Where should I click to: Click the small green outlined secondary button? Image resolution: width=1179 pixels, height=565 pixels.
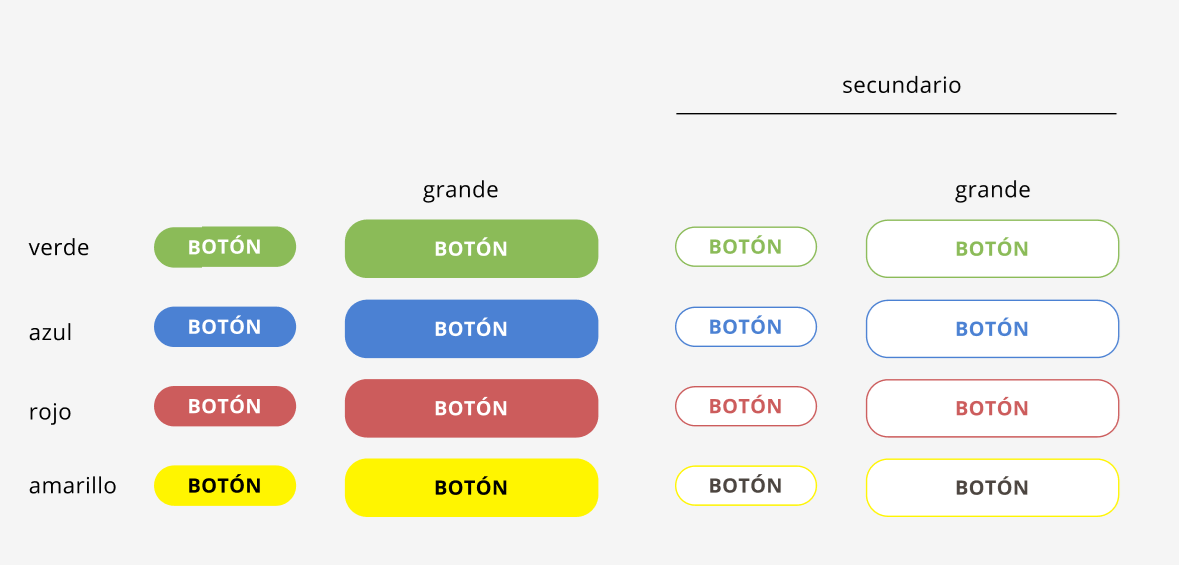(746, 247)
